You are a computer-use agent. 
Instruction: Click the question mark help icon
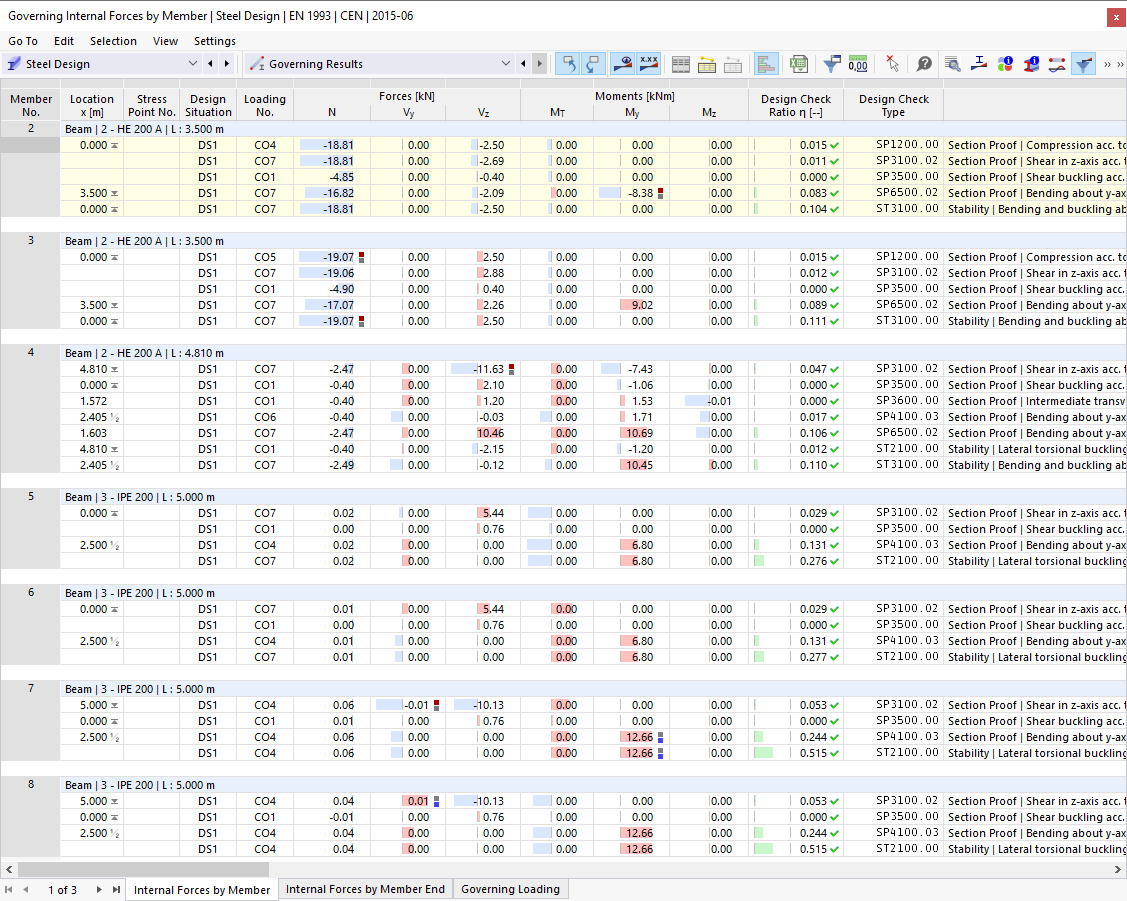coord(923,63)
